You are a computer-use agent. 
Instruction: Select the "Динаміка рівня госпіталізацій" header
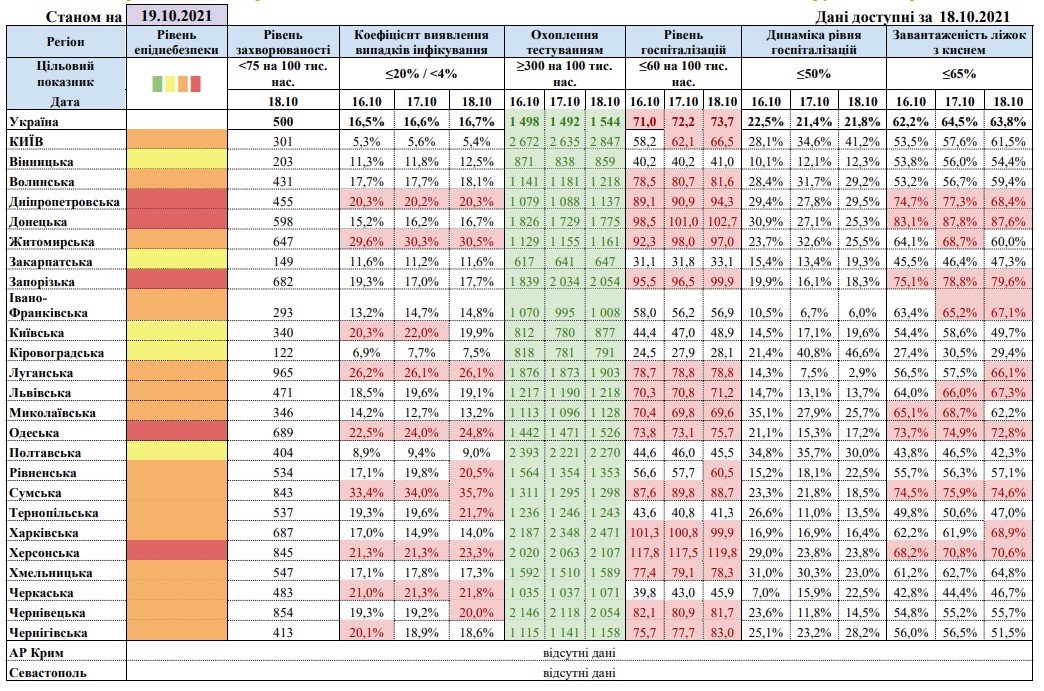[x=814, y=42]
